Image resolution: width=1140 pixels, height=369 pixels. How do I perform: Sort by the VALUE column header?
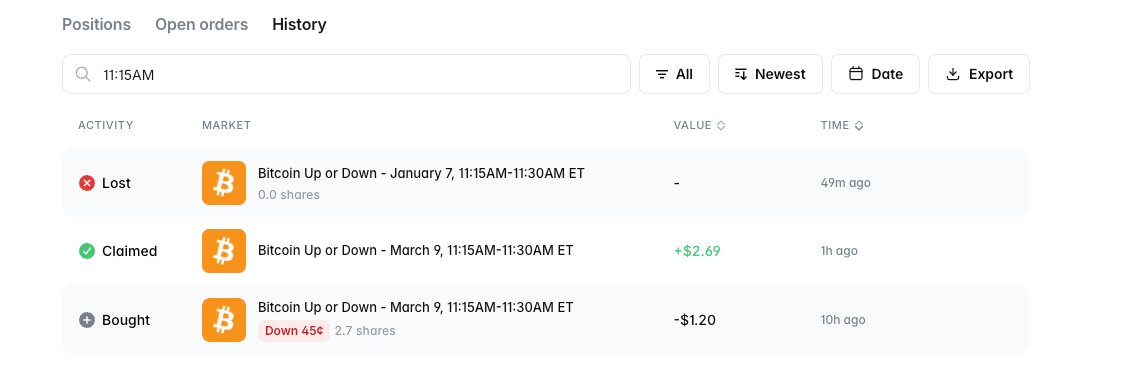[x=699, y=125]
